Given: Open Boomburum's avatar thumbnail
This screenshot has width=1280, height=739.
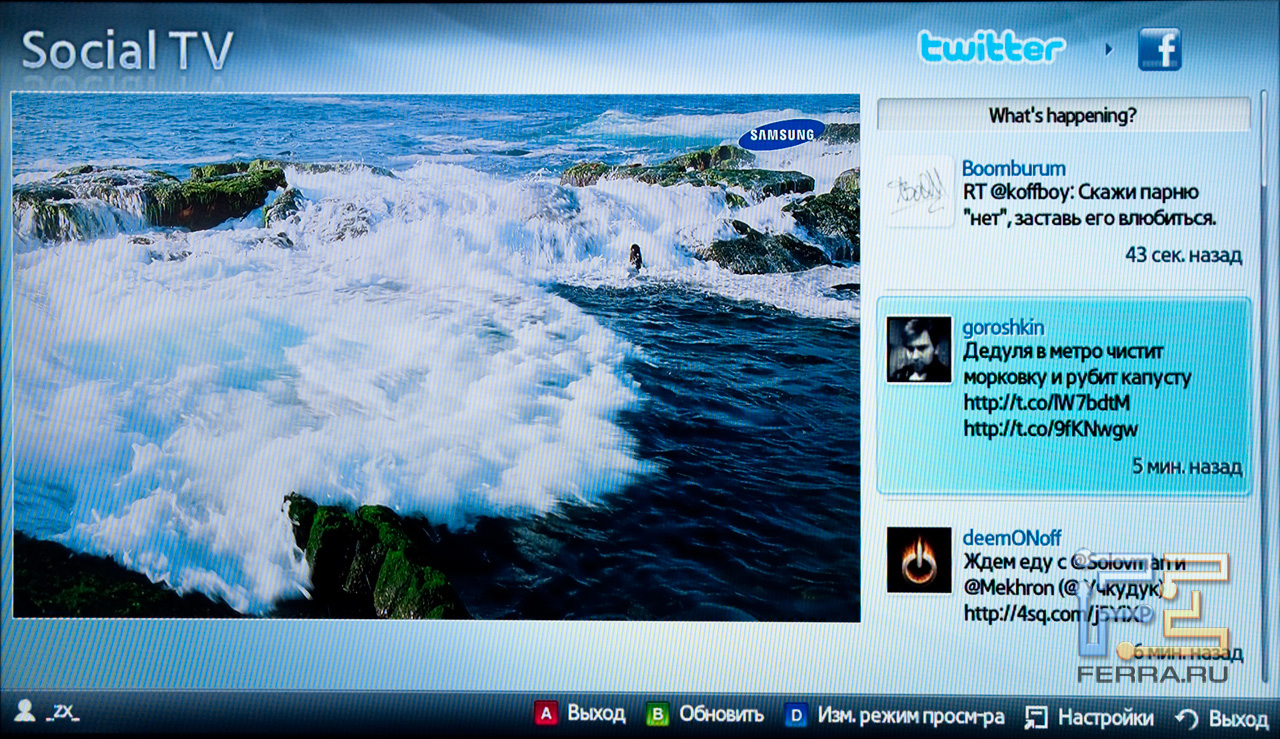Looking at the screenshot, I should pos(919,190).
